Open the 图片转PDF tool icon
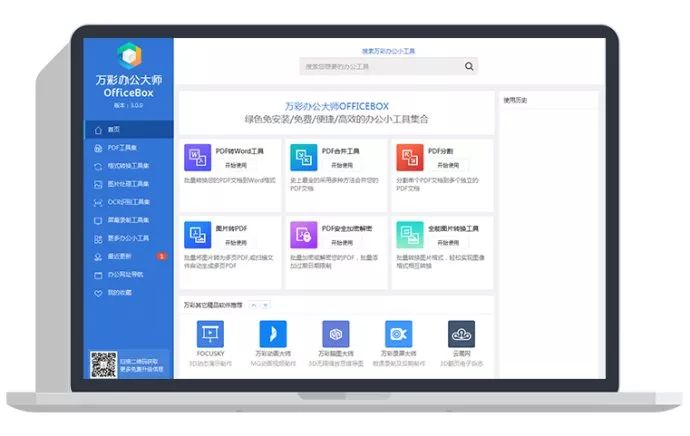The height and width of the screenshot is (436, 690). pyautogui.click(x=197, y=235)
